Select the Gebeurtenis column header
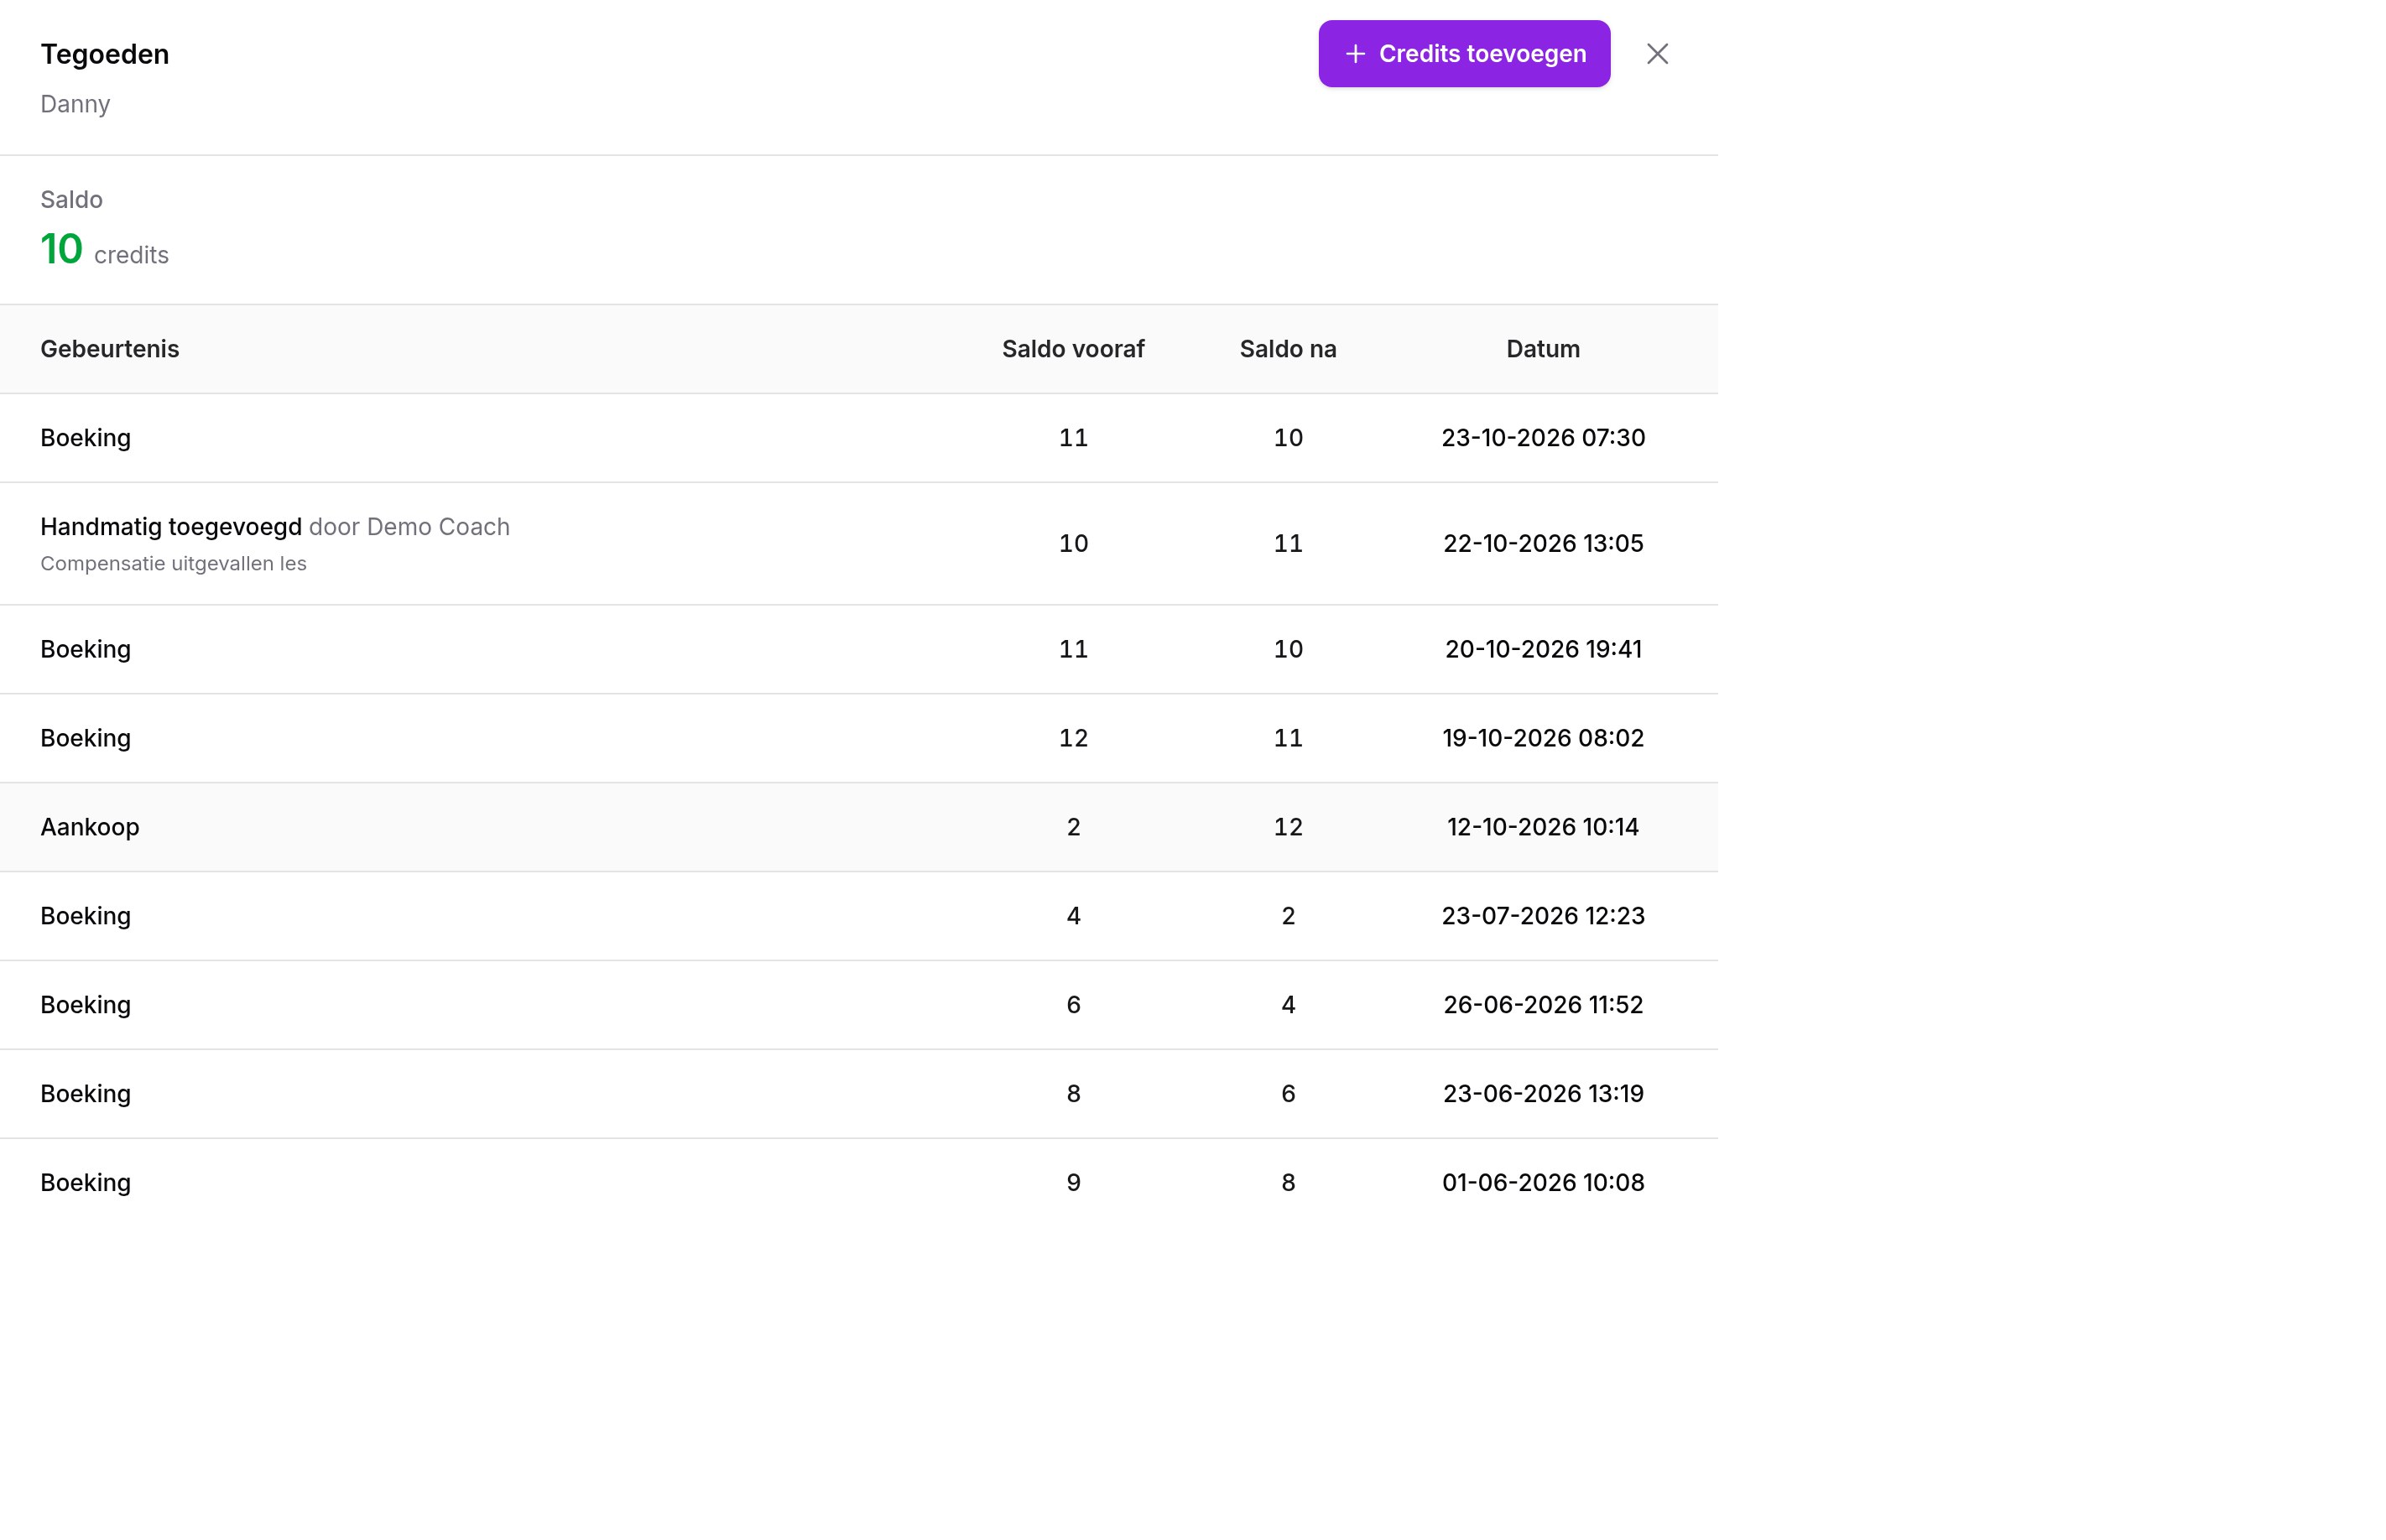Image resolution: width=2386 pixels, height=1540 pixels. tap(110, 349)
